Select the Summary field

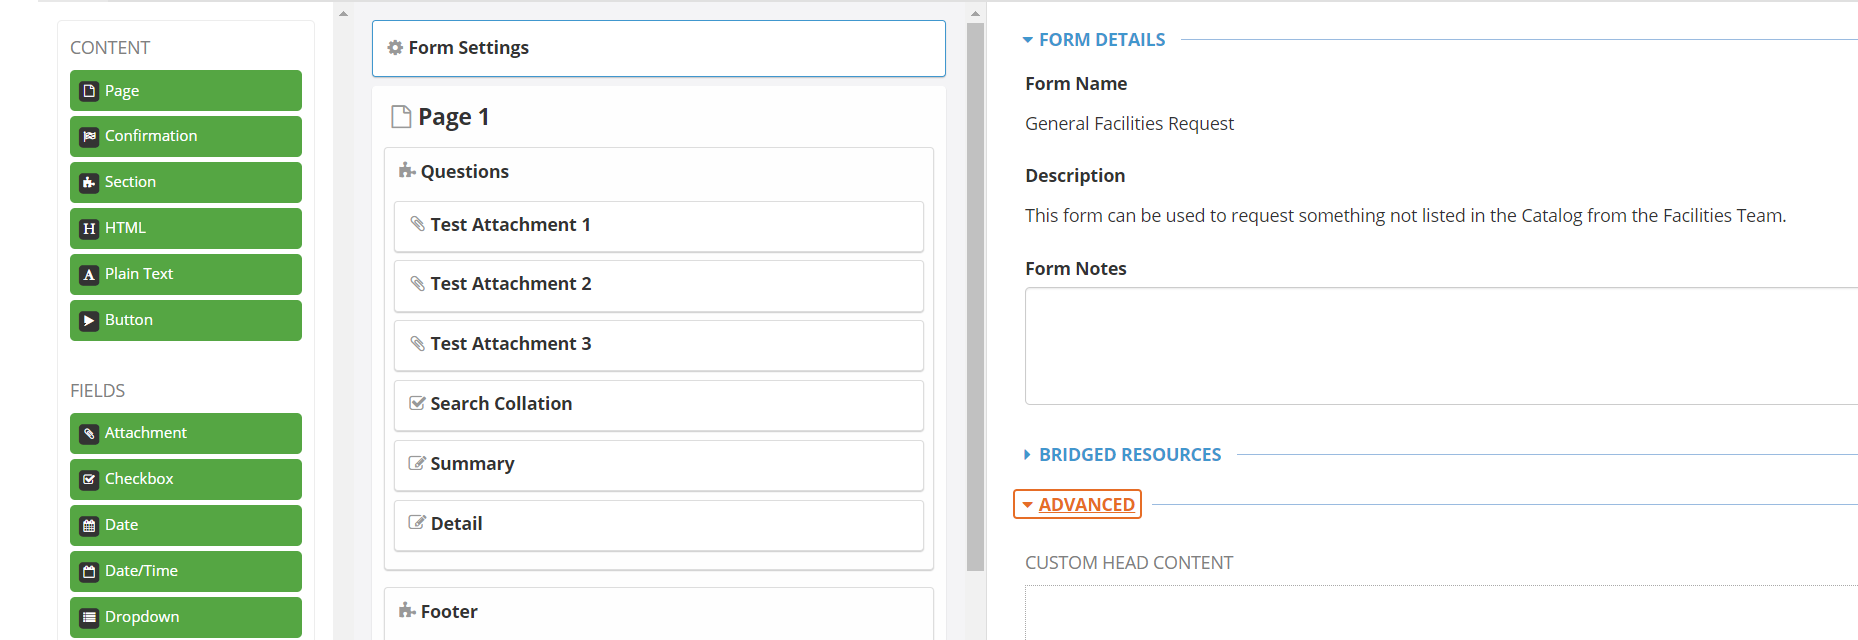coord(659,466)
